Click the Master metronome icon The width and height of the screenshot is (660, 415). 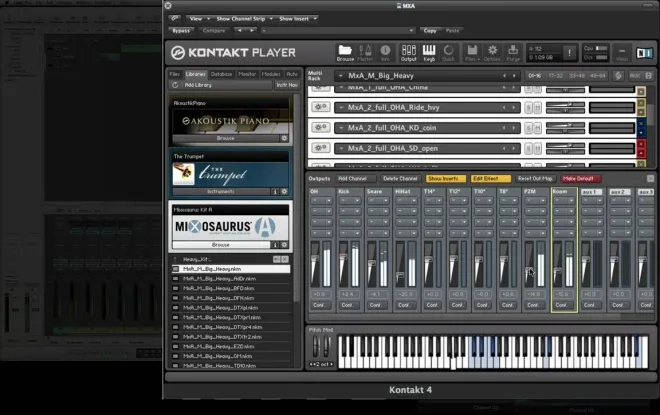coord(365,53)
